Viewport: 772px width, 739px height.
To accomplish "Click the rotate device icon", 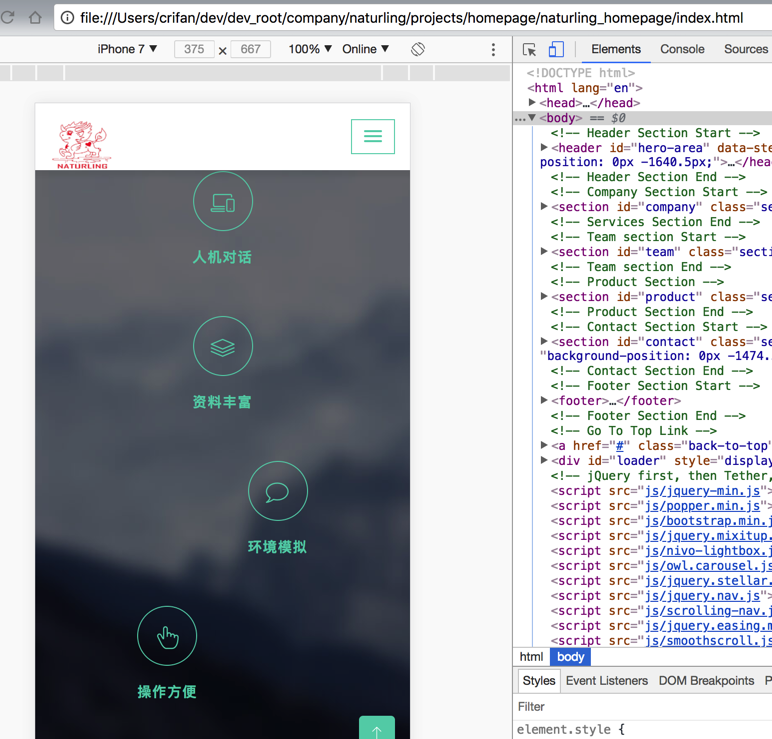I will click(418, 49).
